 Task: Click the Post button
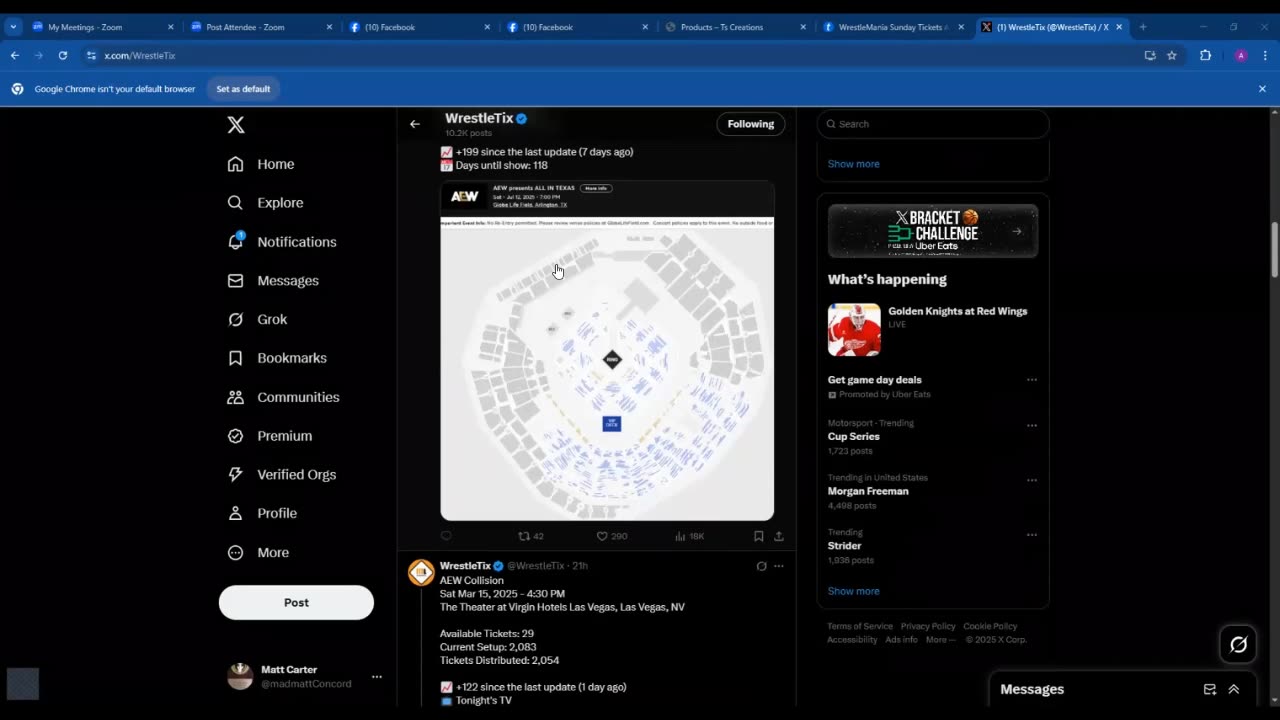[x=296, y=603]
